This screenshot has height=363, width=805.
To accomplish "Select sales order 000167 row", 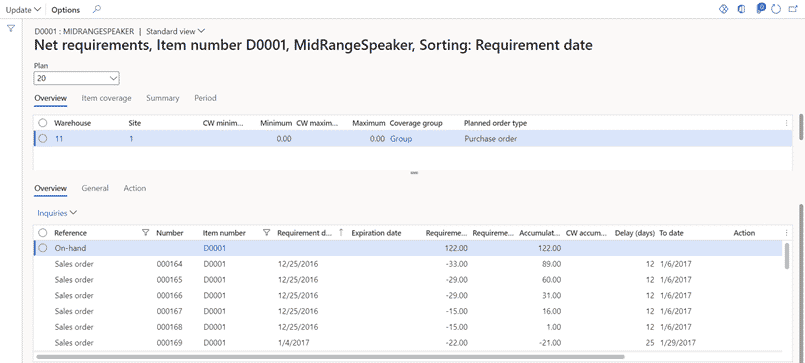I will click(x=409, y=311).
